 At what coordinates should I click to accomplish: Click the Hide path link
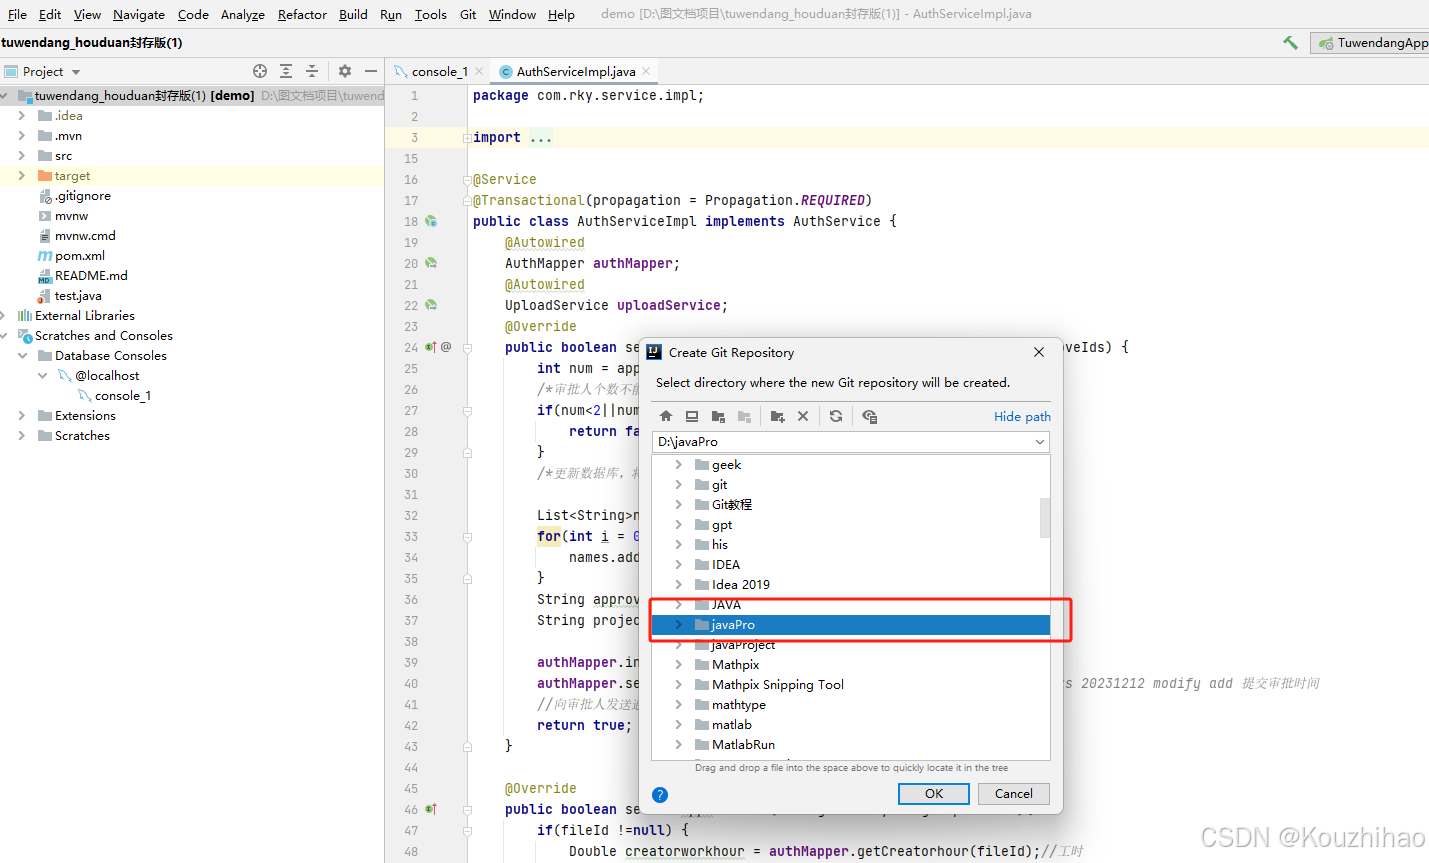pos(1021,416)
